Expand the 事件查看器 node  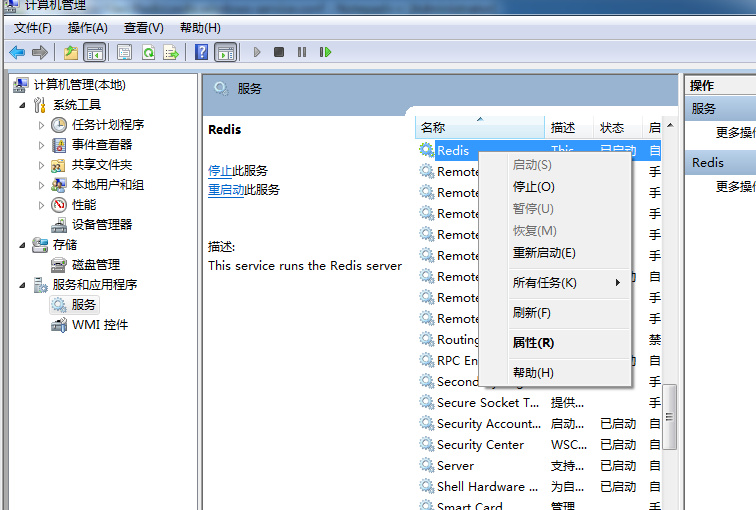tap(41, 145)
